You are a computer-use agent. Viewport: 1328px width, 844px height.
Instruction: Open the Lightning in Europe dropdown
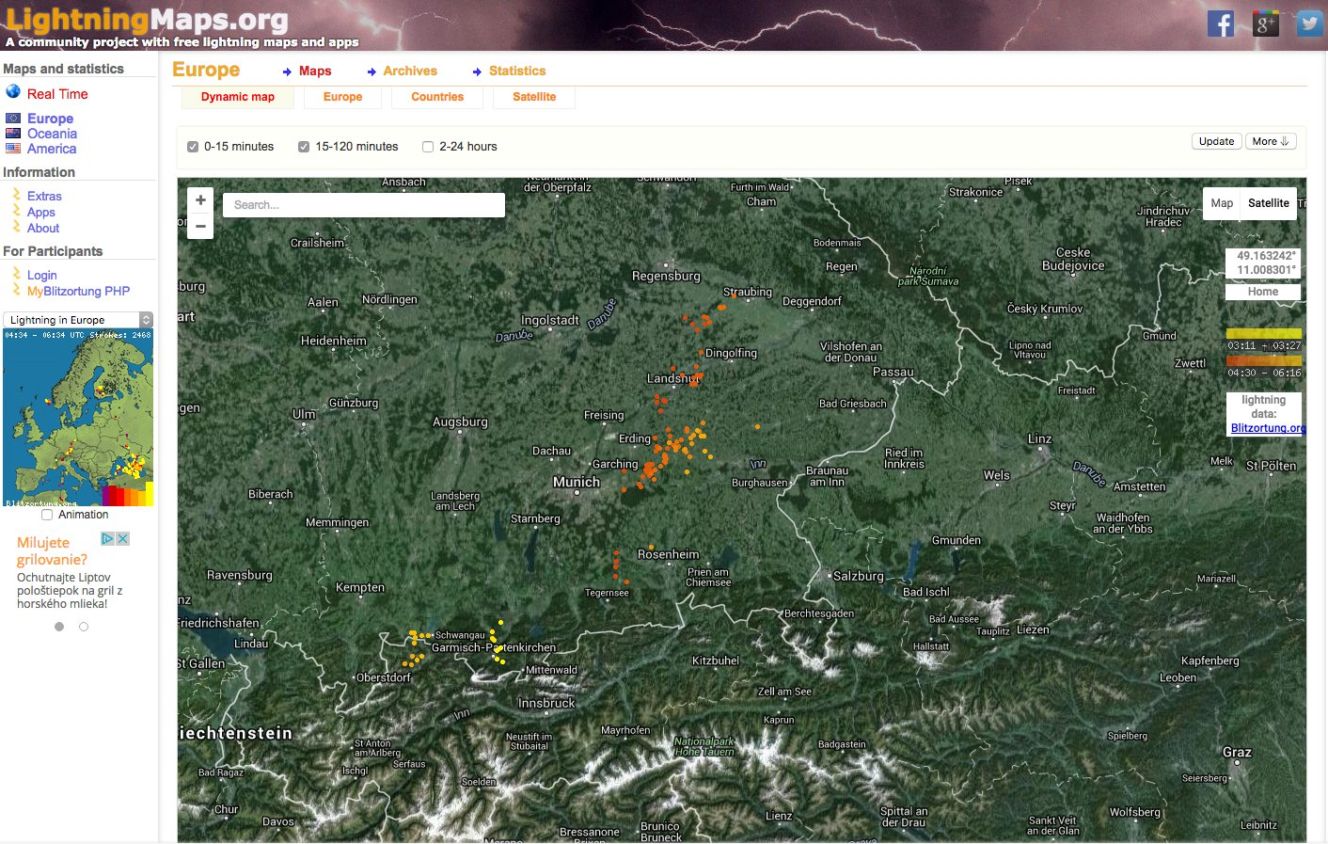[78, 320]
